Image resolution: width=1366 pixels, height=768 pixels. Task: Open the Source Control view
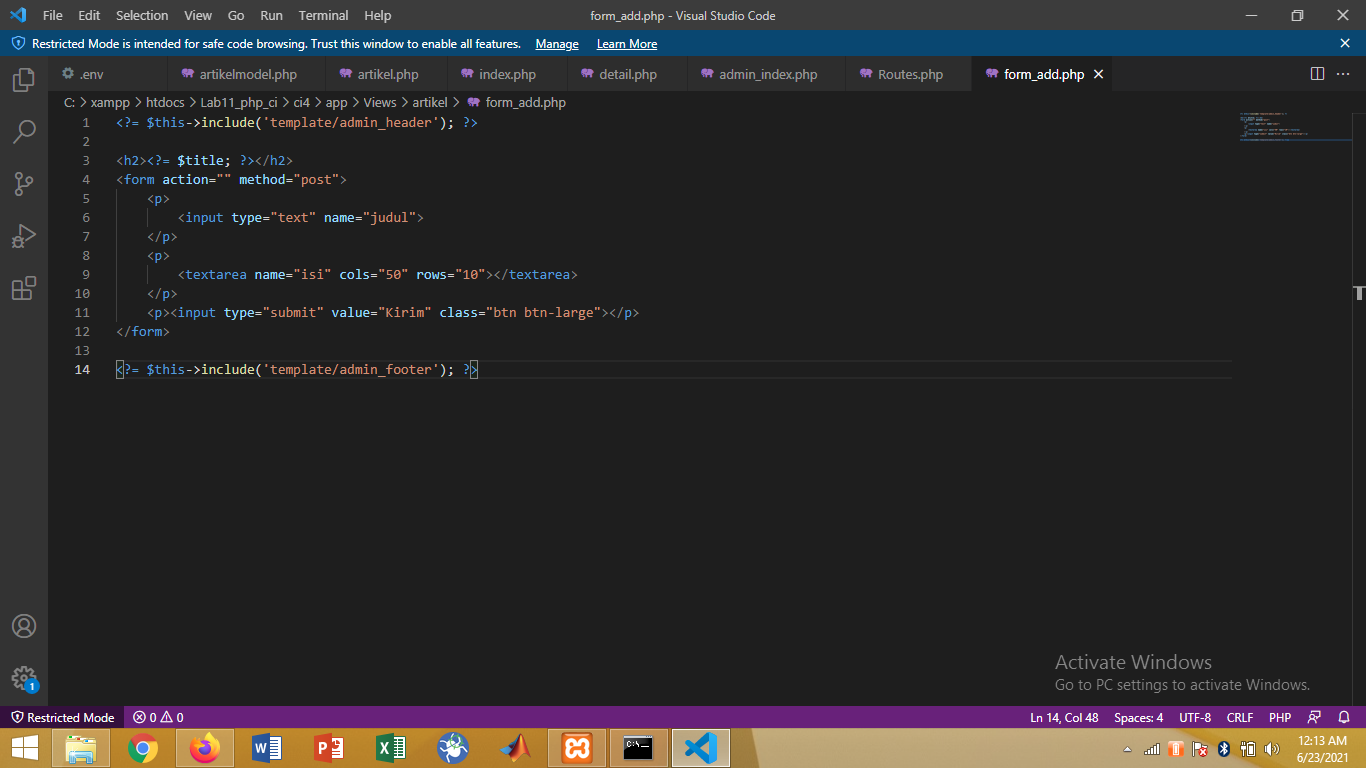pos(24,183)
